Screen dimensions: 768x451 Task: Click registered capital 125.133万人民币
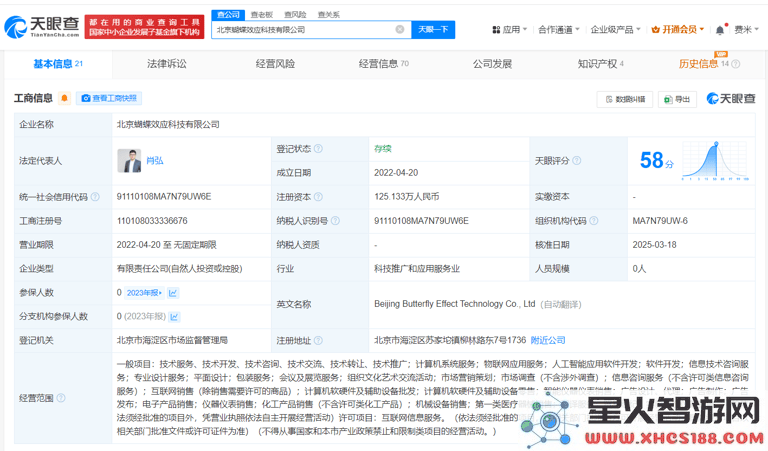407,196
